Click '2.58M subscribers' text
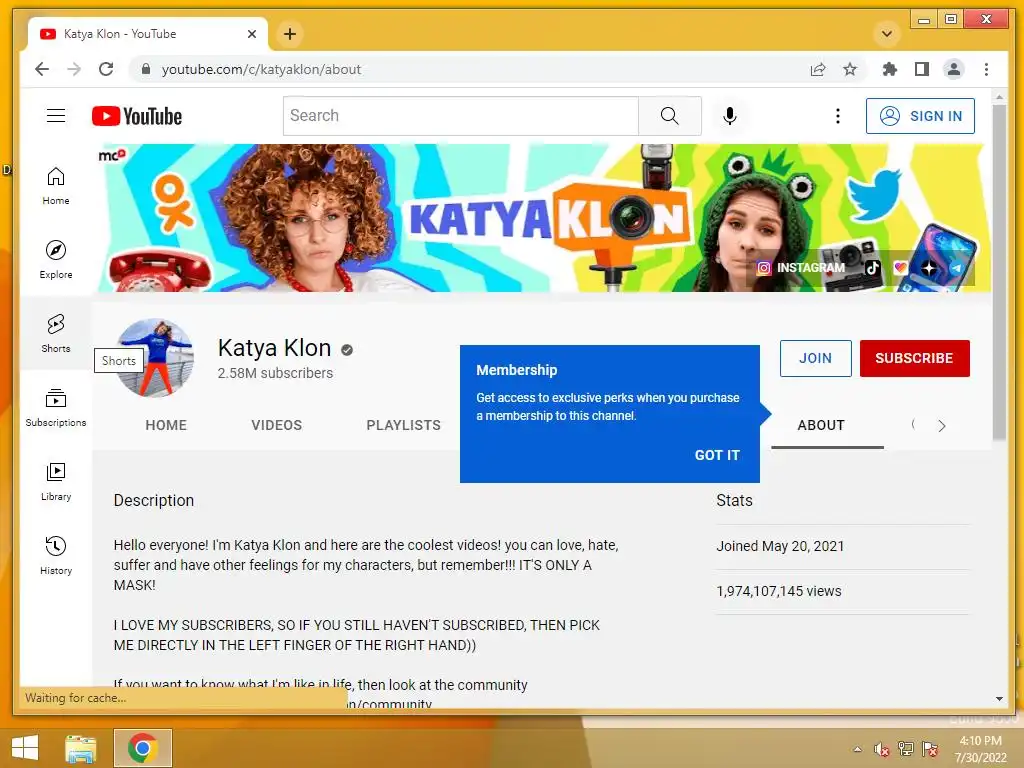 pyautogui.click(x=275, y=373)
